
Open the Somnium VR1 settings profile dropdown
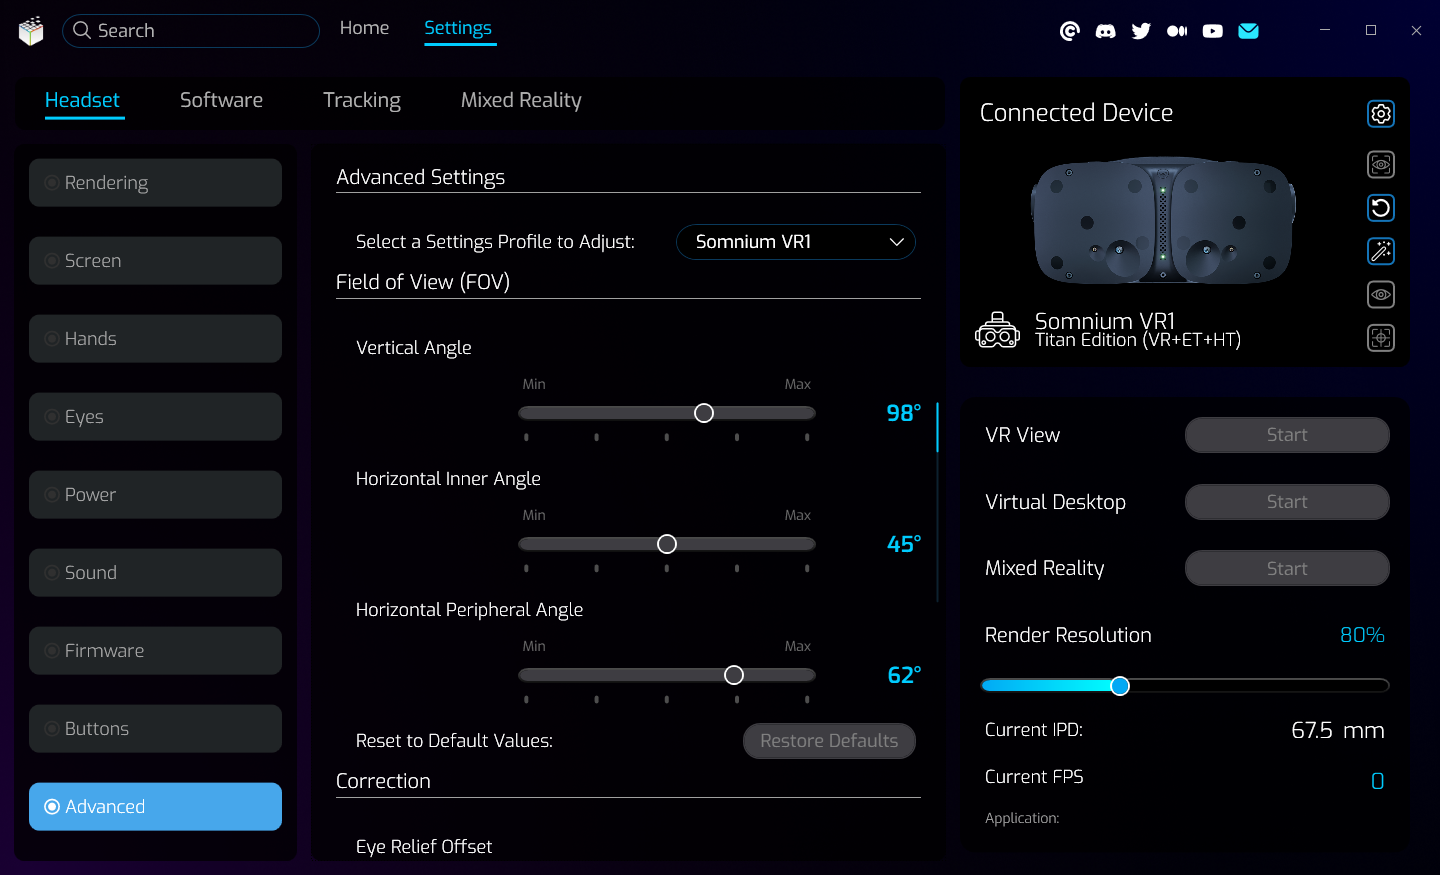tap(796, 242)
